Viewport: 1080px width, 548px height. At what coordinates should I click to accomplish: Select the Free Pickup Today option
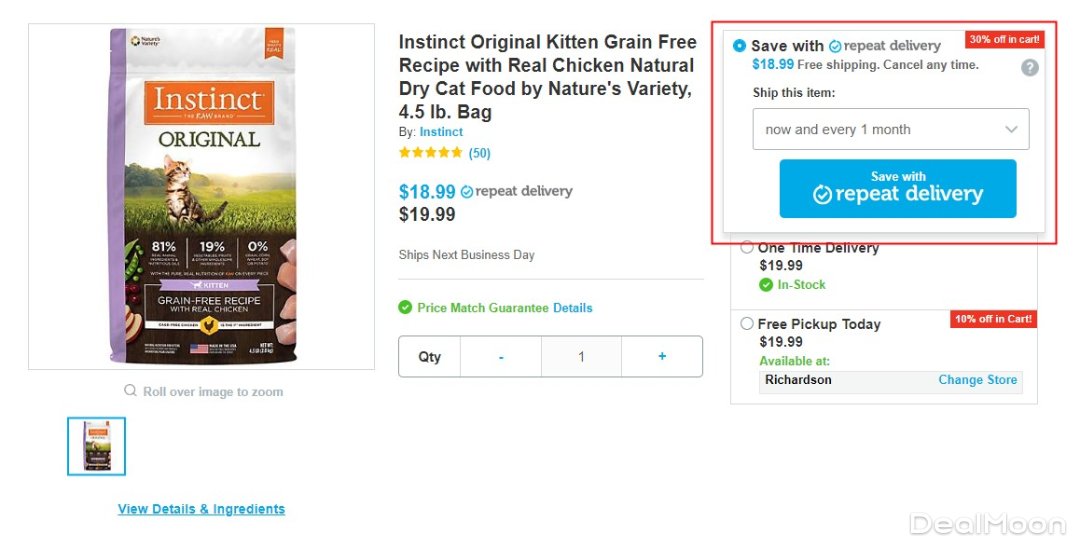point(747,324)
